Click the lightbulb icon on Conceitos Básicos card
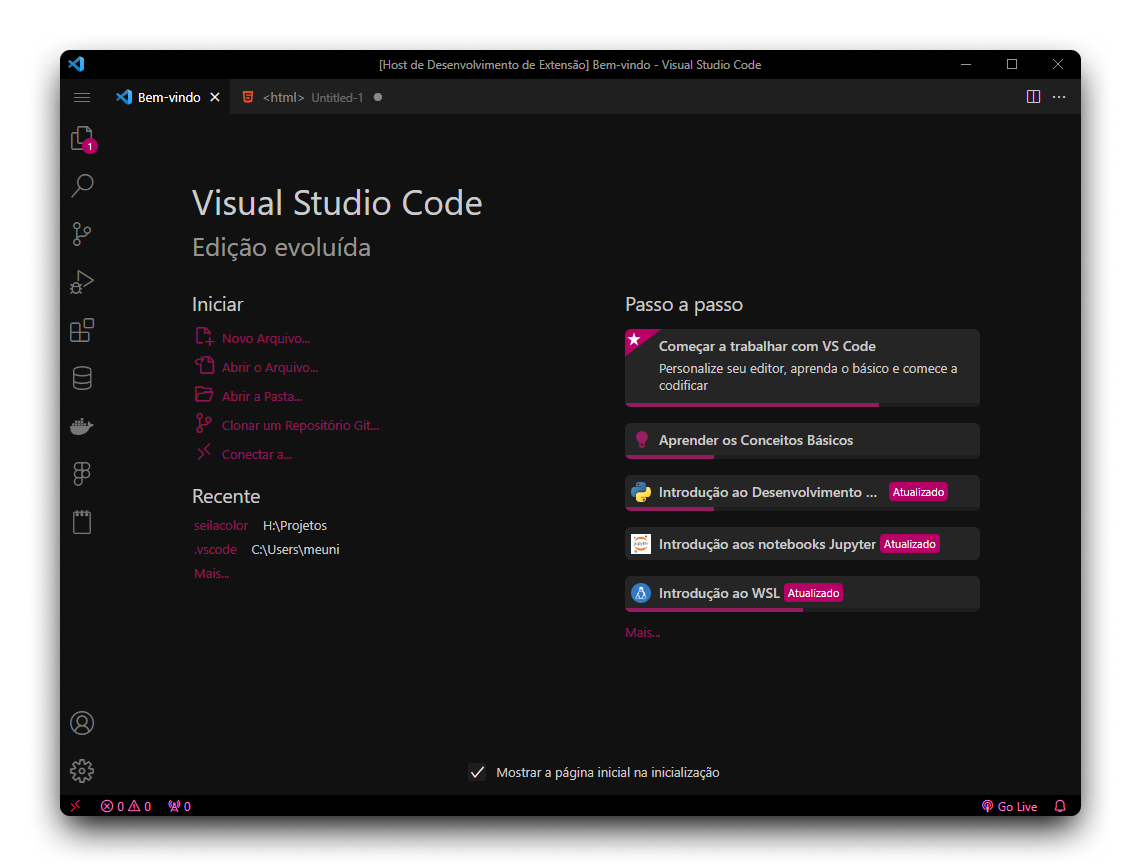 [x=641, y=439]
